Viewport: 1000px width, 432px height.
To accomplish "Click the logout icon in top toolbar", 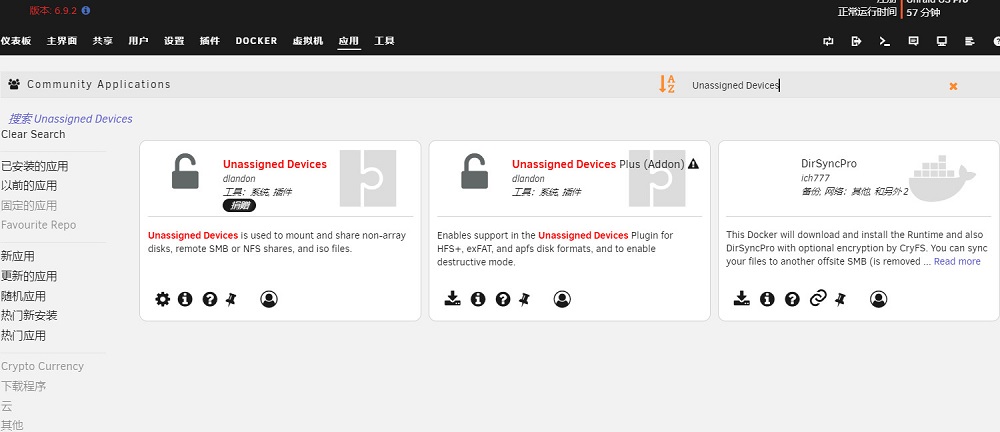I will point(857,41).
